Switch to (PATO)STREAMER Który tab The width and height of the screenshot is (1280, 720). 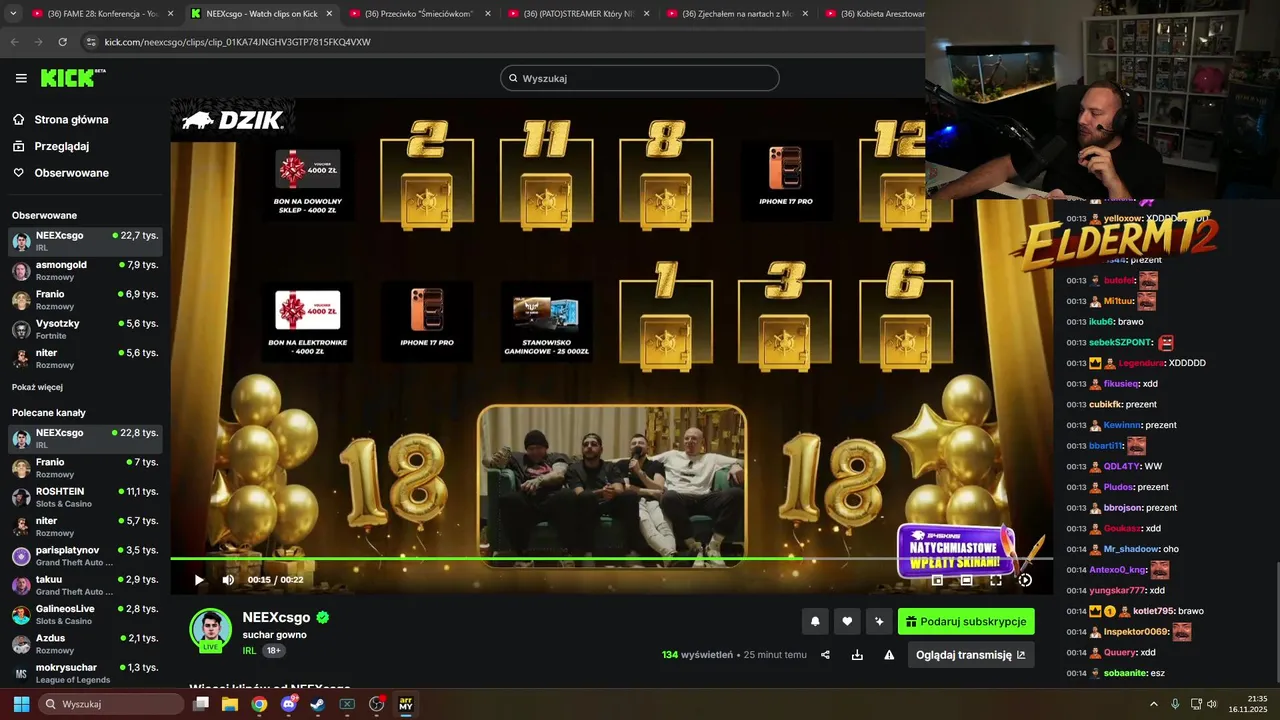[x=577, y=14]
